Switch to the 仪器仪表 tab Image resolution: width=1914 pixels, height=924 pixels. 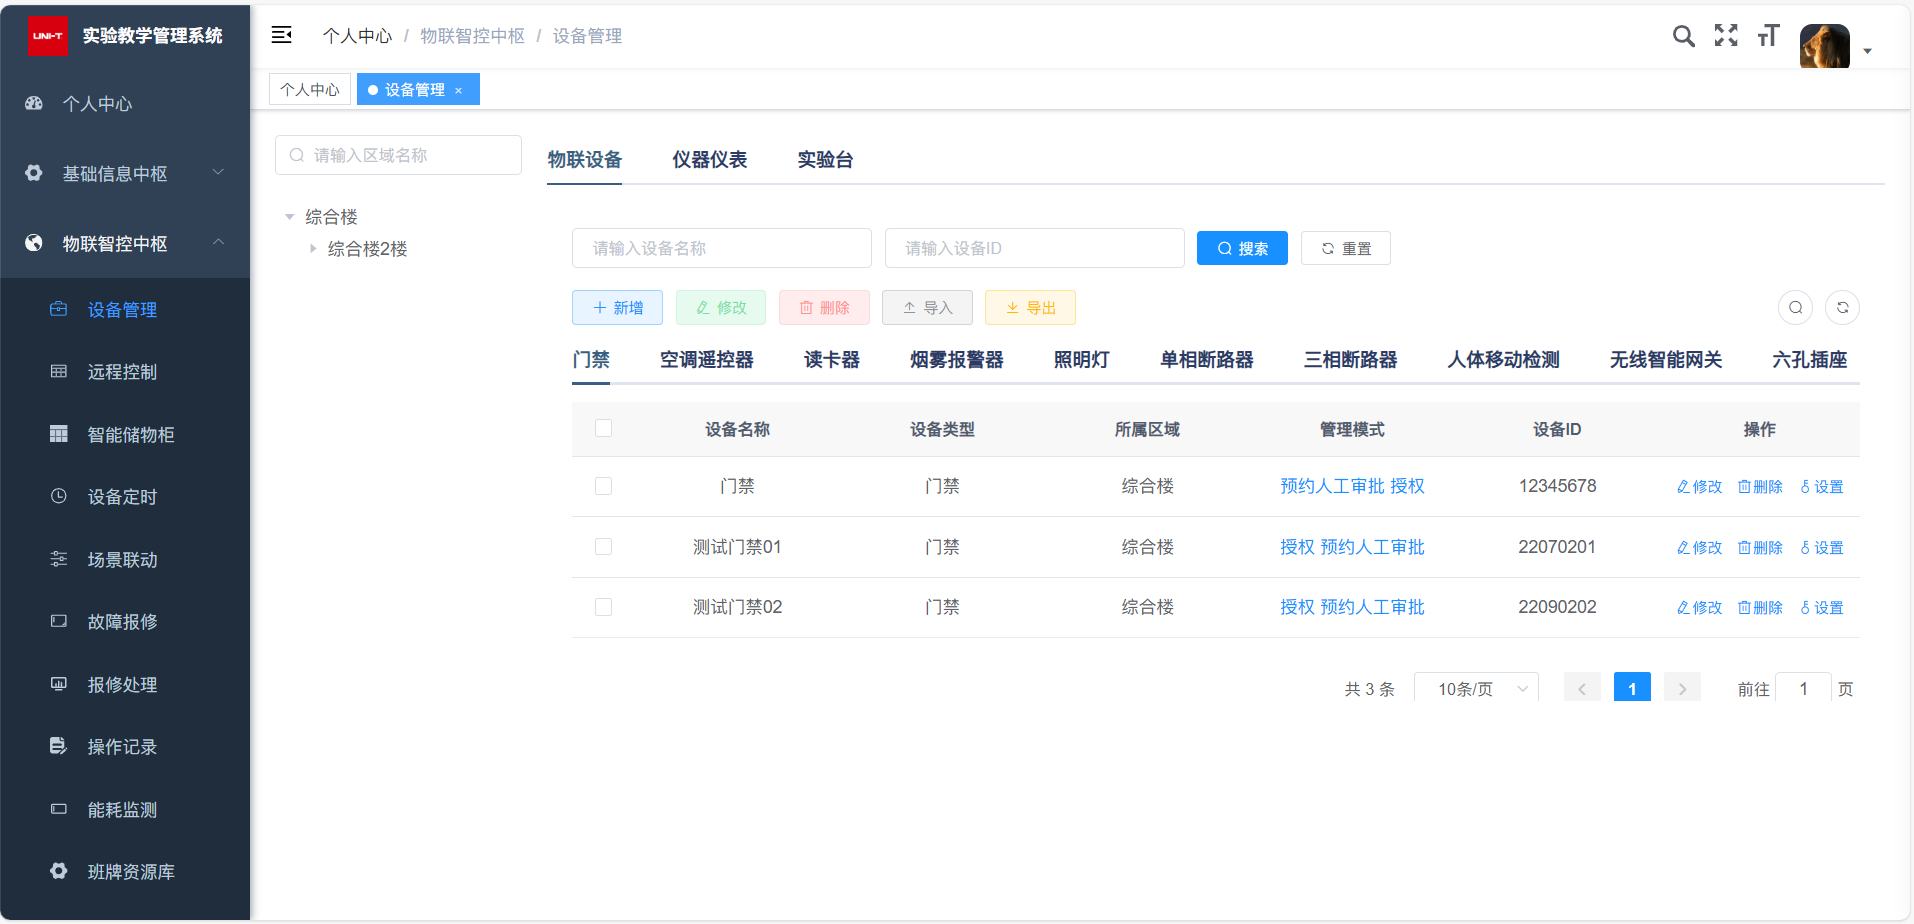tap(709, 160)
